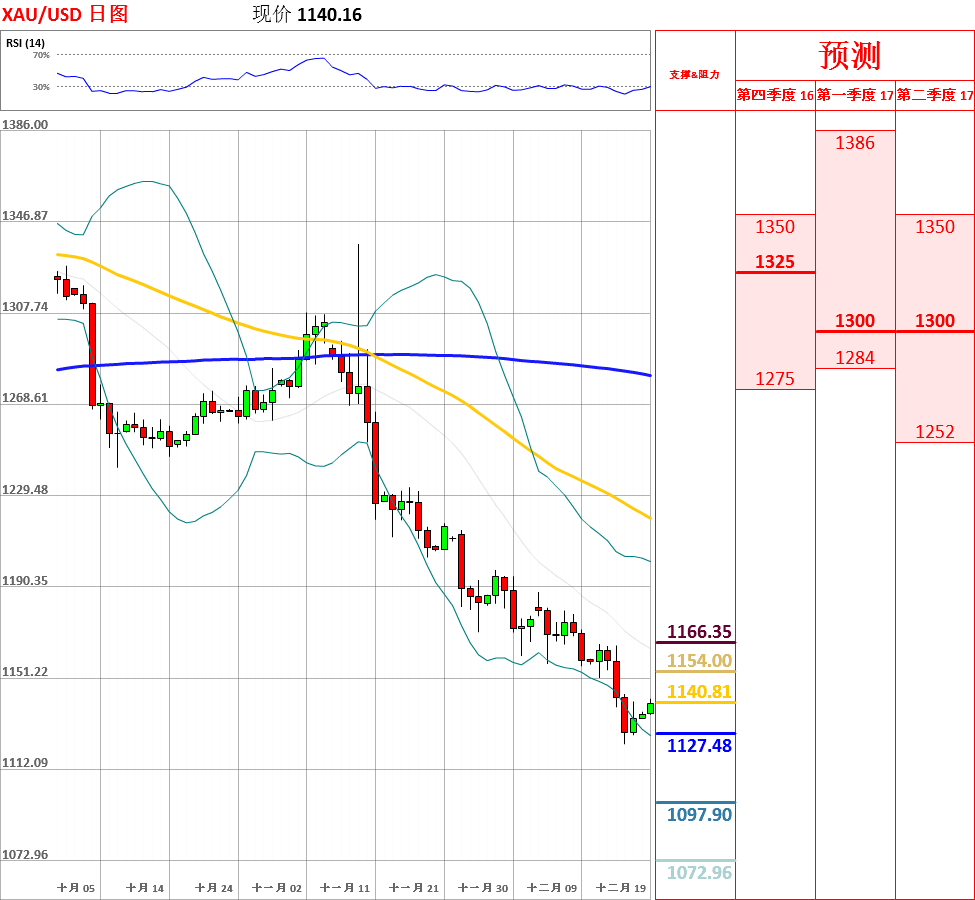Click the XAU/USD 日图 chart title

pos(65,14)
